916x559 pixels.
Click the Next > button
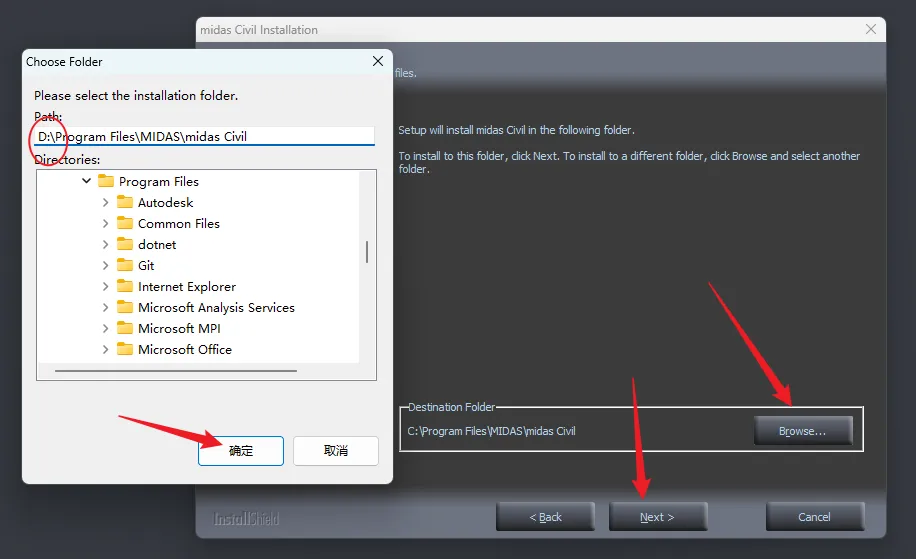tap(658, 517)
